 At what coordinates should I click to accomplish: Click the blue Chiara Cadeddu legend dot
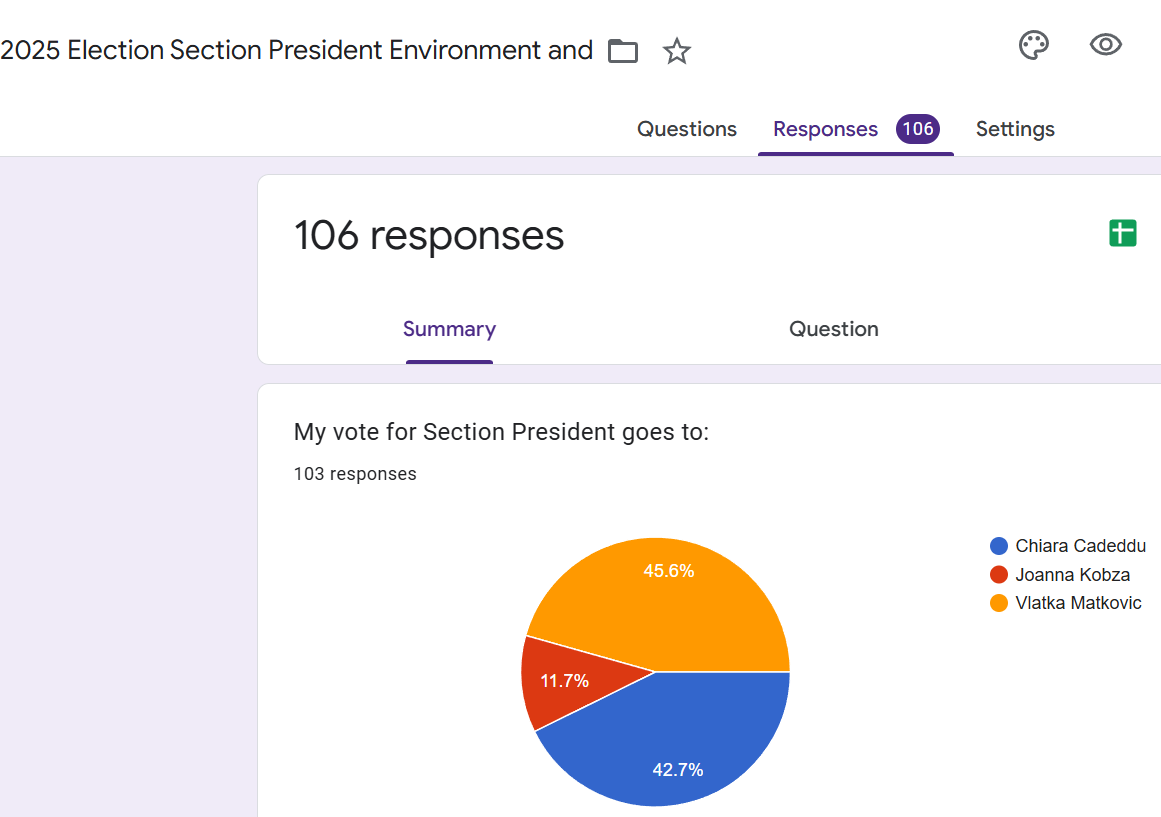pyautogui.click(x=998, y=546)
